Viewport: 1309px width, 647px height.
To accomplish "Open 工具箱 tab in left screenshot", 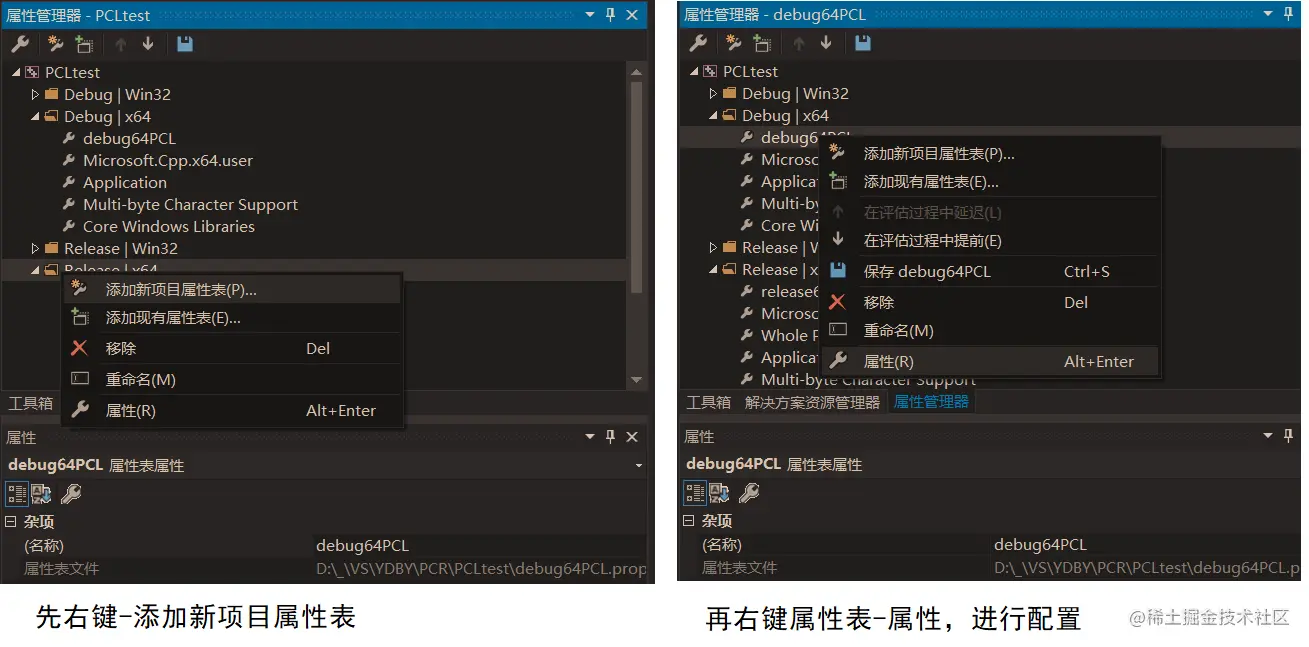I will (x=30, y=404).
